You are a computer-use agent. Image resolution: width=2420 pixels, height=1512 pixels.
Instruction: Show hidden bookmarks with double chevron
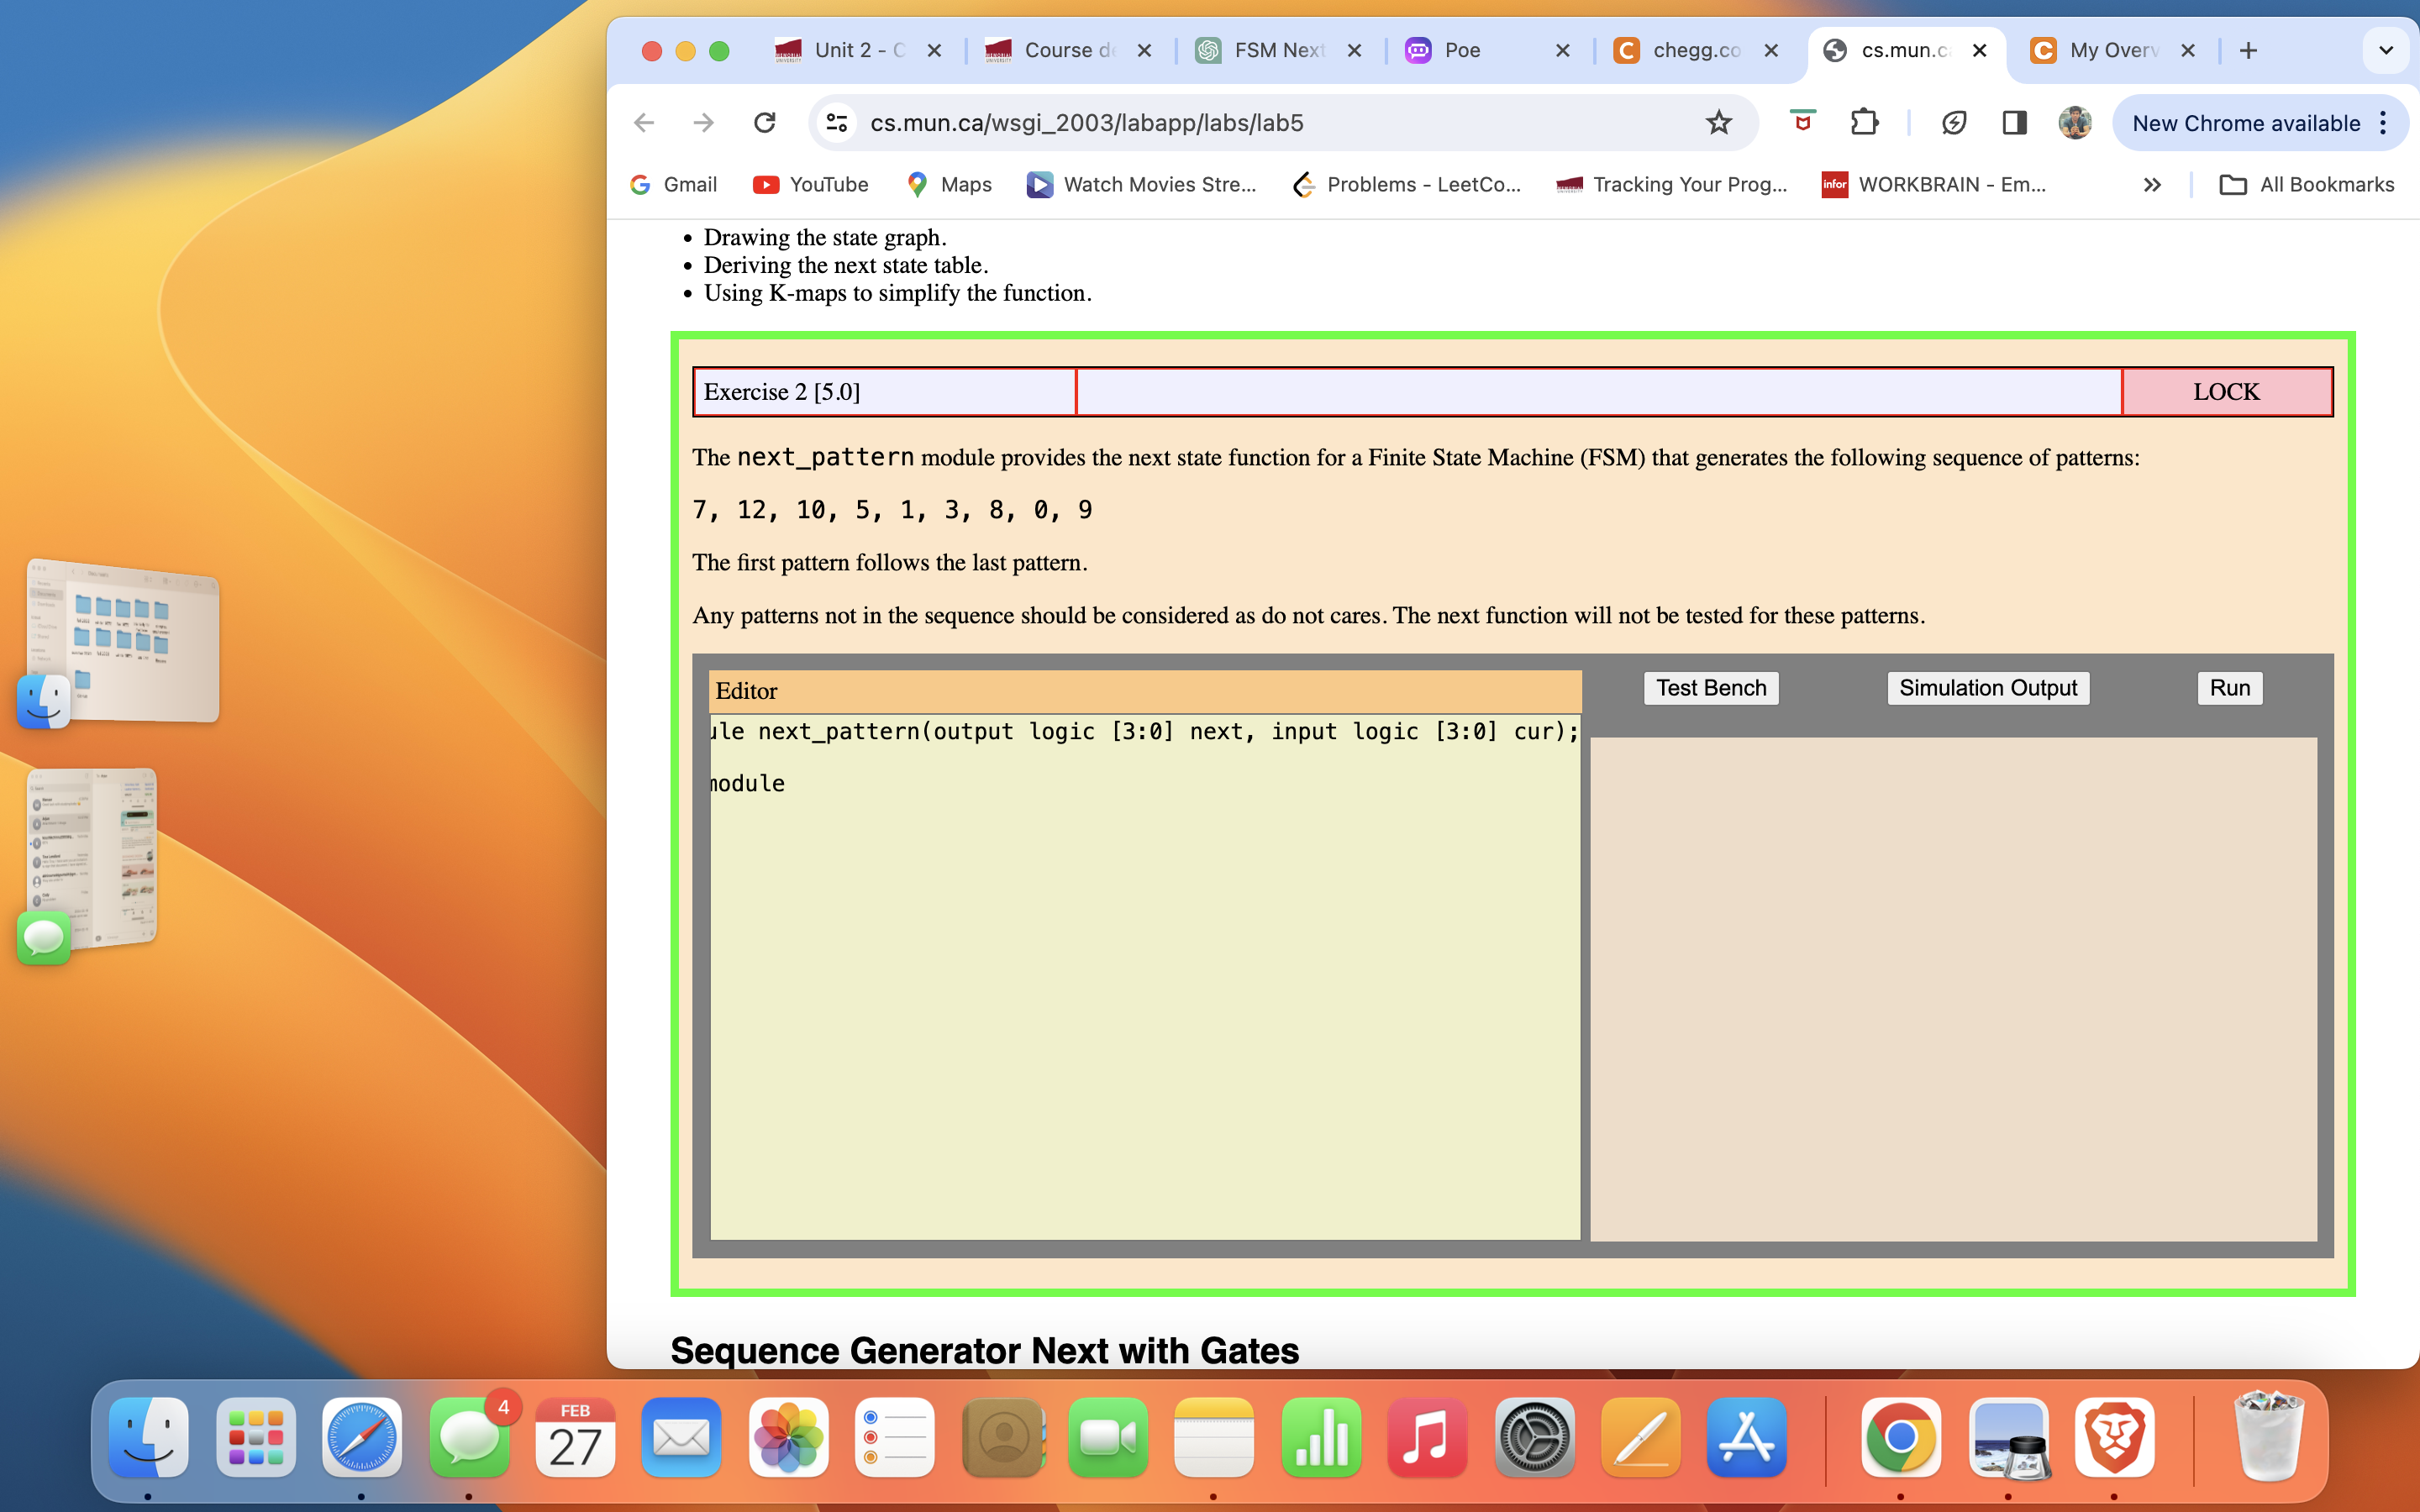click(2152, 185)
